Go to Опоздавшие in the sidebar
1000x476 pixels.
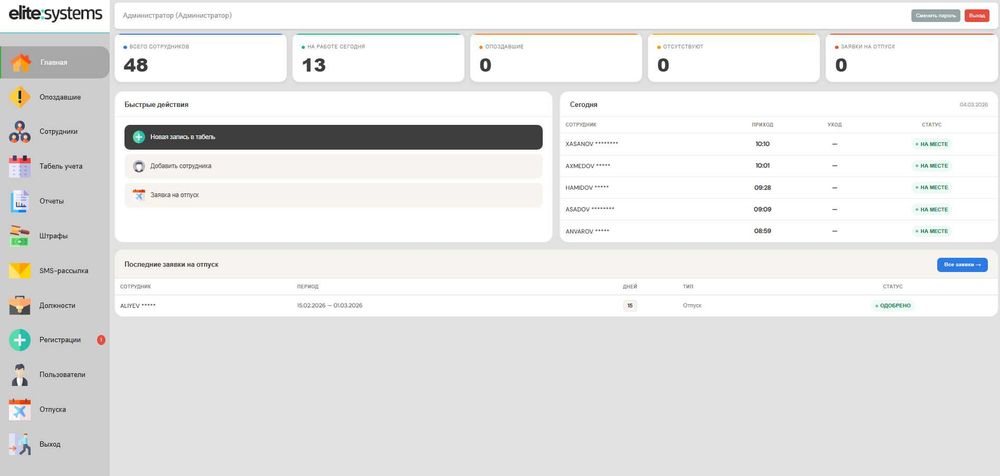(55, 97)
